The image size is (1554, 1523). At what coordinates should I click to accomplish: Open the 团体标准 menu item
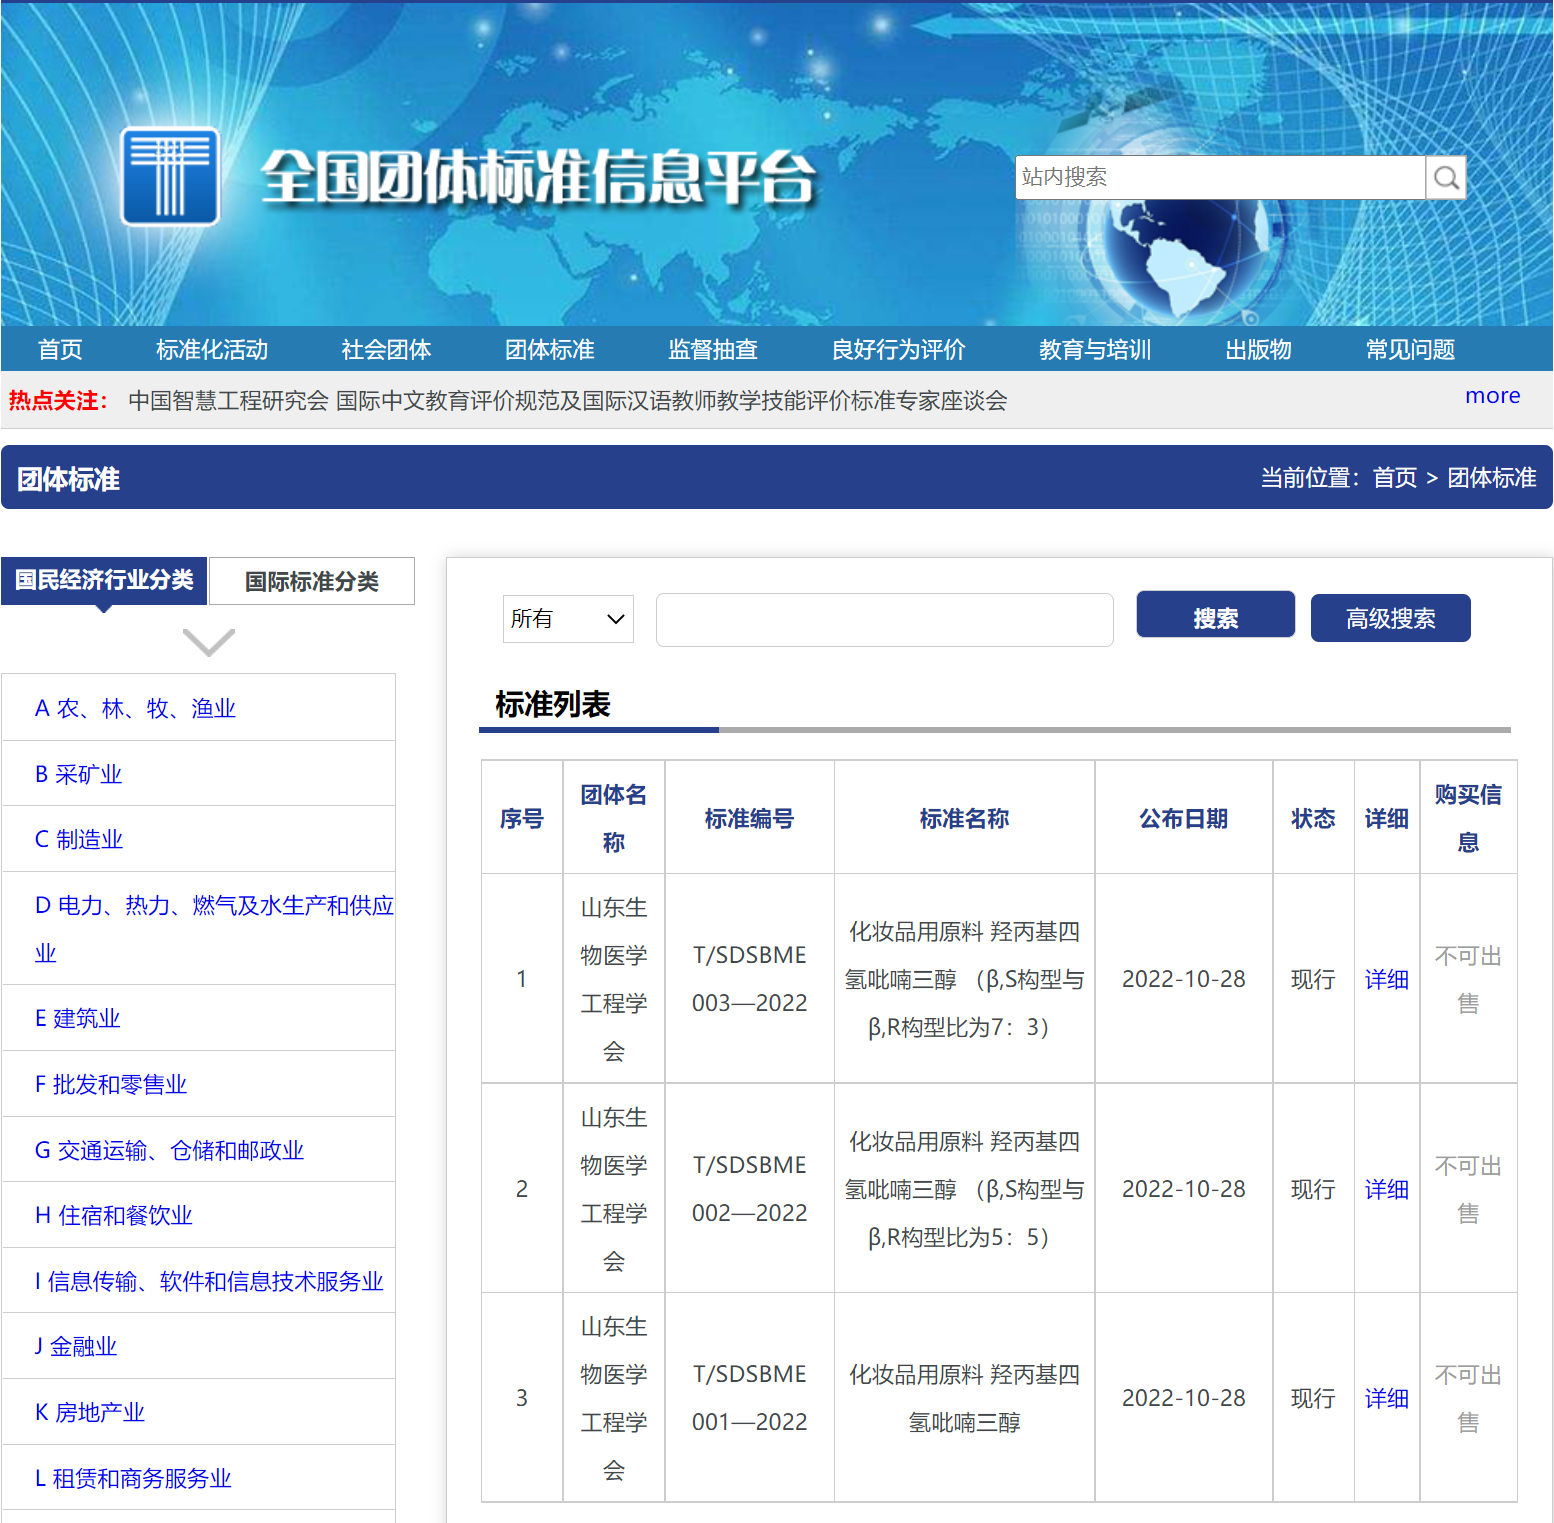(x=548, y=349)
